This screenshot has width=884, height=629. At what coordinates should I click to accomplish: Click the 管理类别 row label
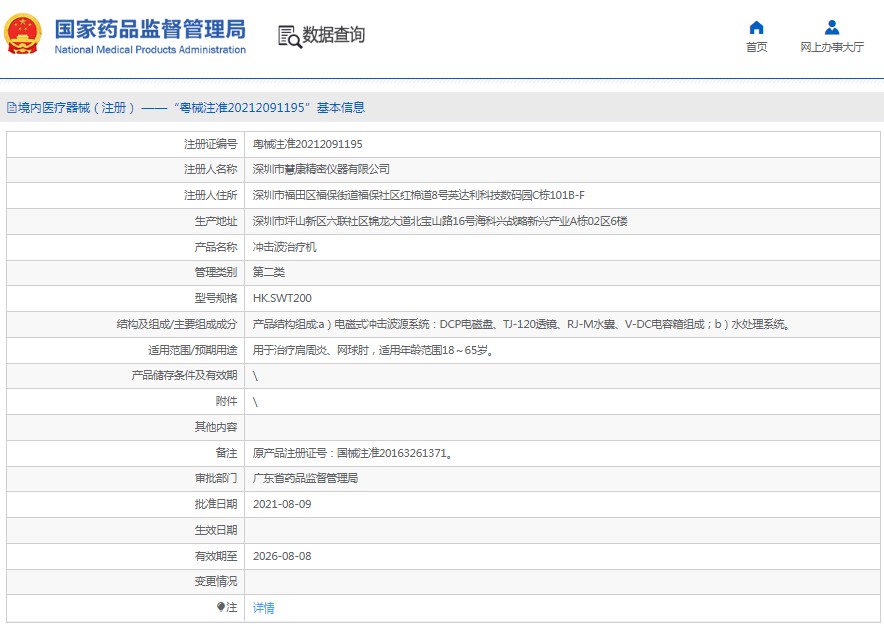pos(216,272)
